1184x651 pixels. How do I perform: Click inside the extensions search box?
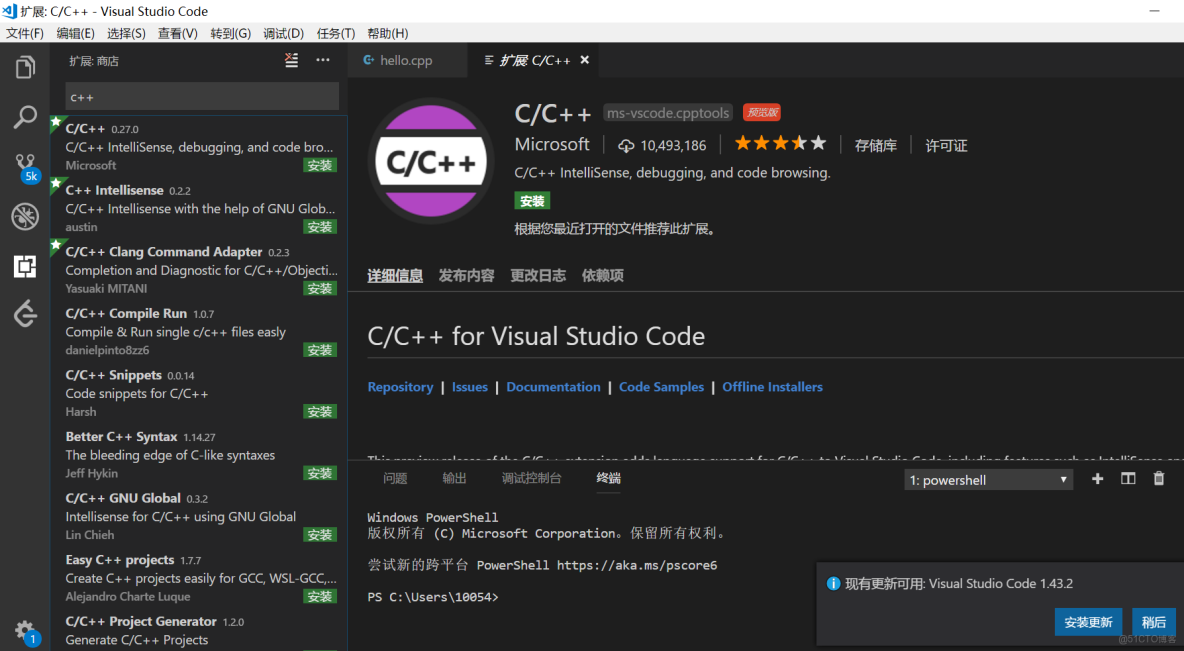click(x=201, y=96)
